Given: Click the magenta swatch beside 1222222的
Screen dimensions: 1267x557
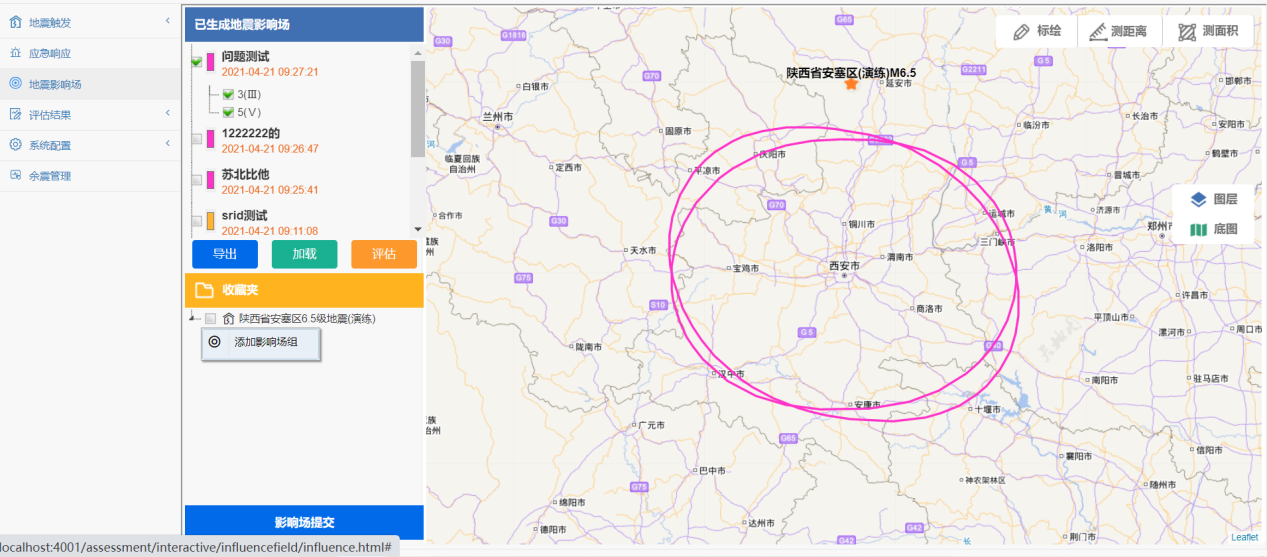Looking at the screenshot, I should tap(210, 139).
